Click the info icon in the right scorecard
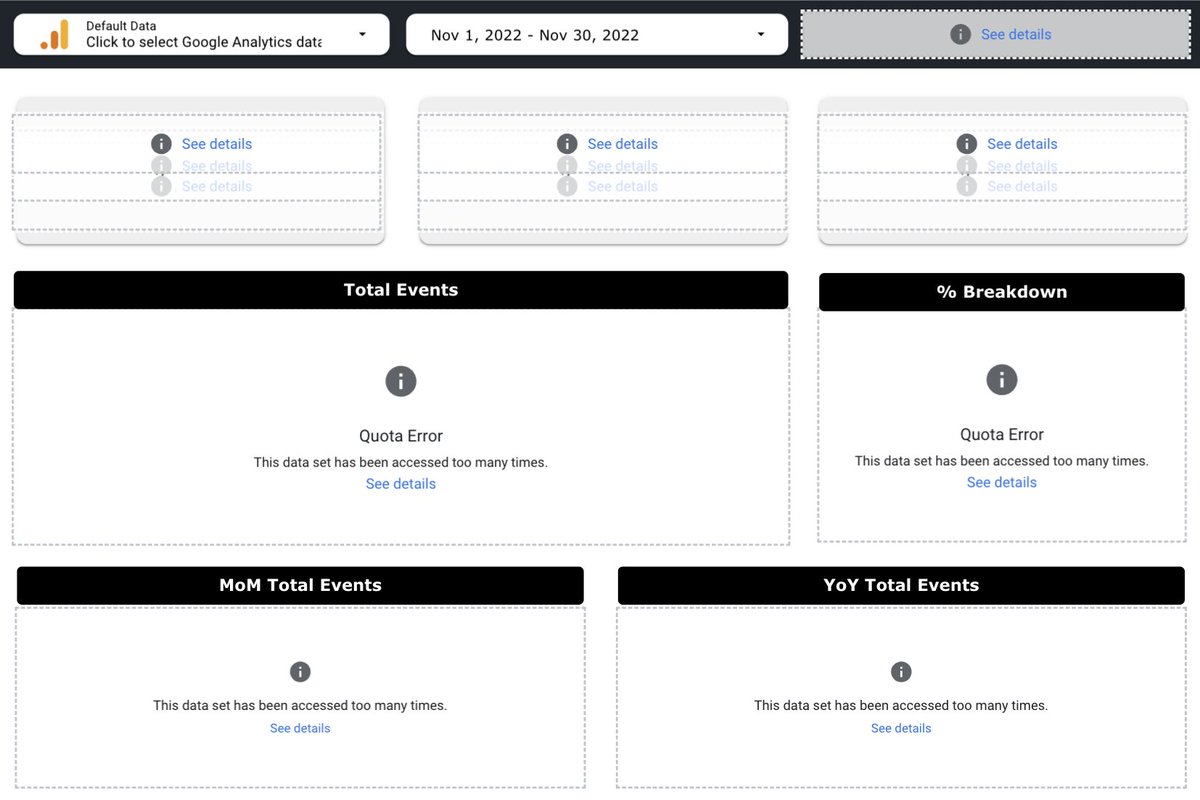 (x=966, y=144)
